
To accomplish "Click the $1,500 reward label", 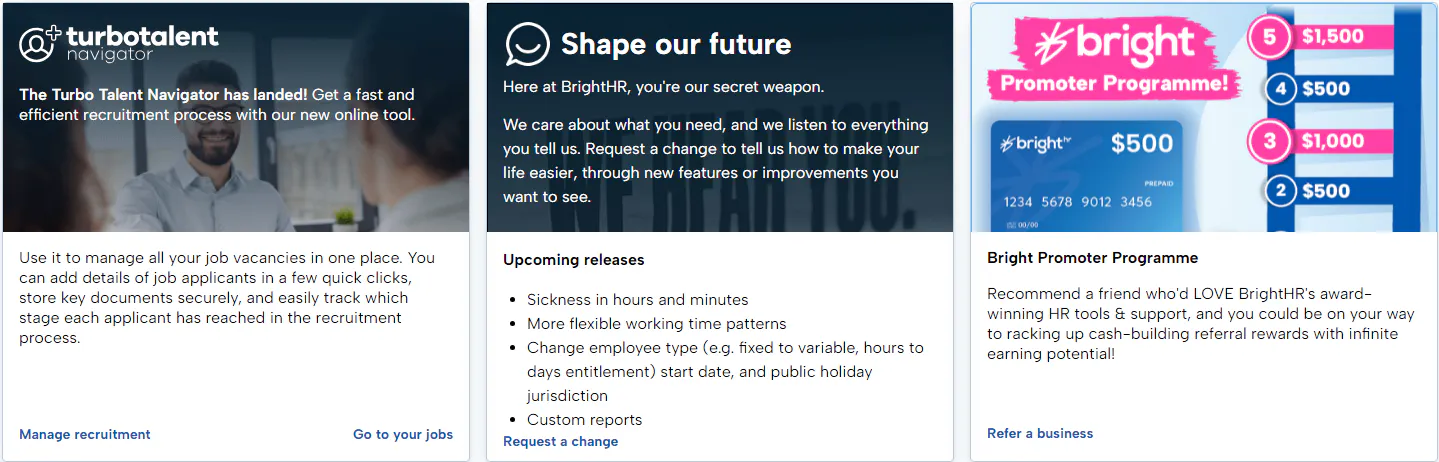I will pyautogui.click(x=1332, y=36).
